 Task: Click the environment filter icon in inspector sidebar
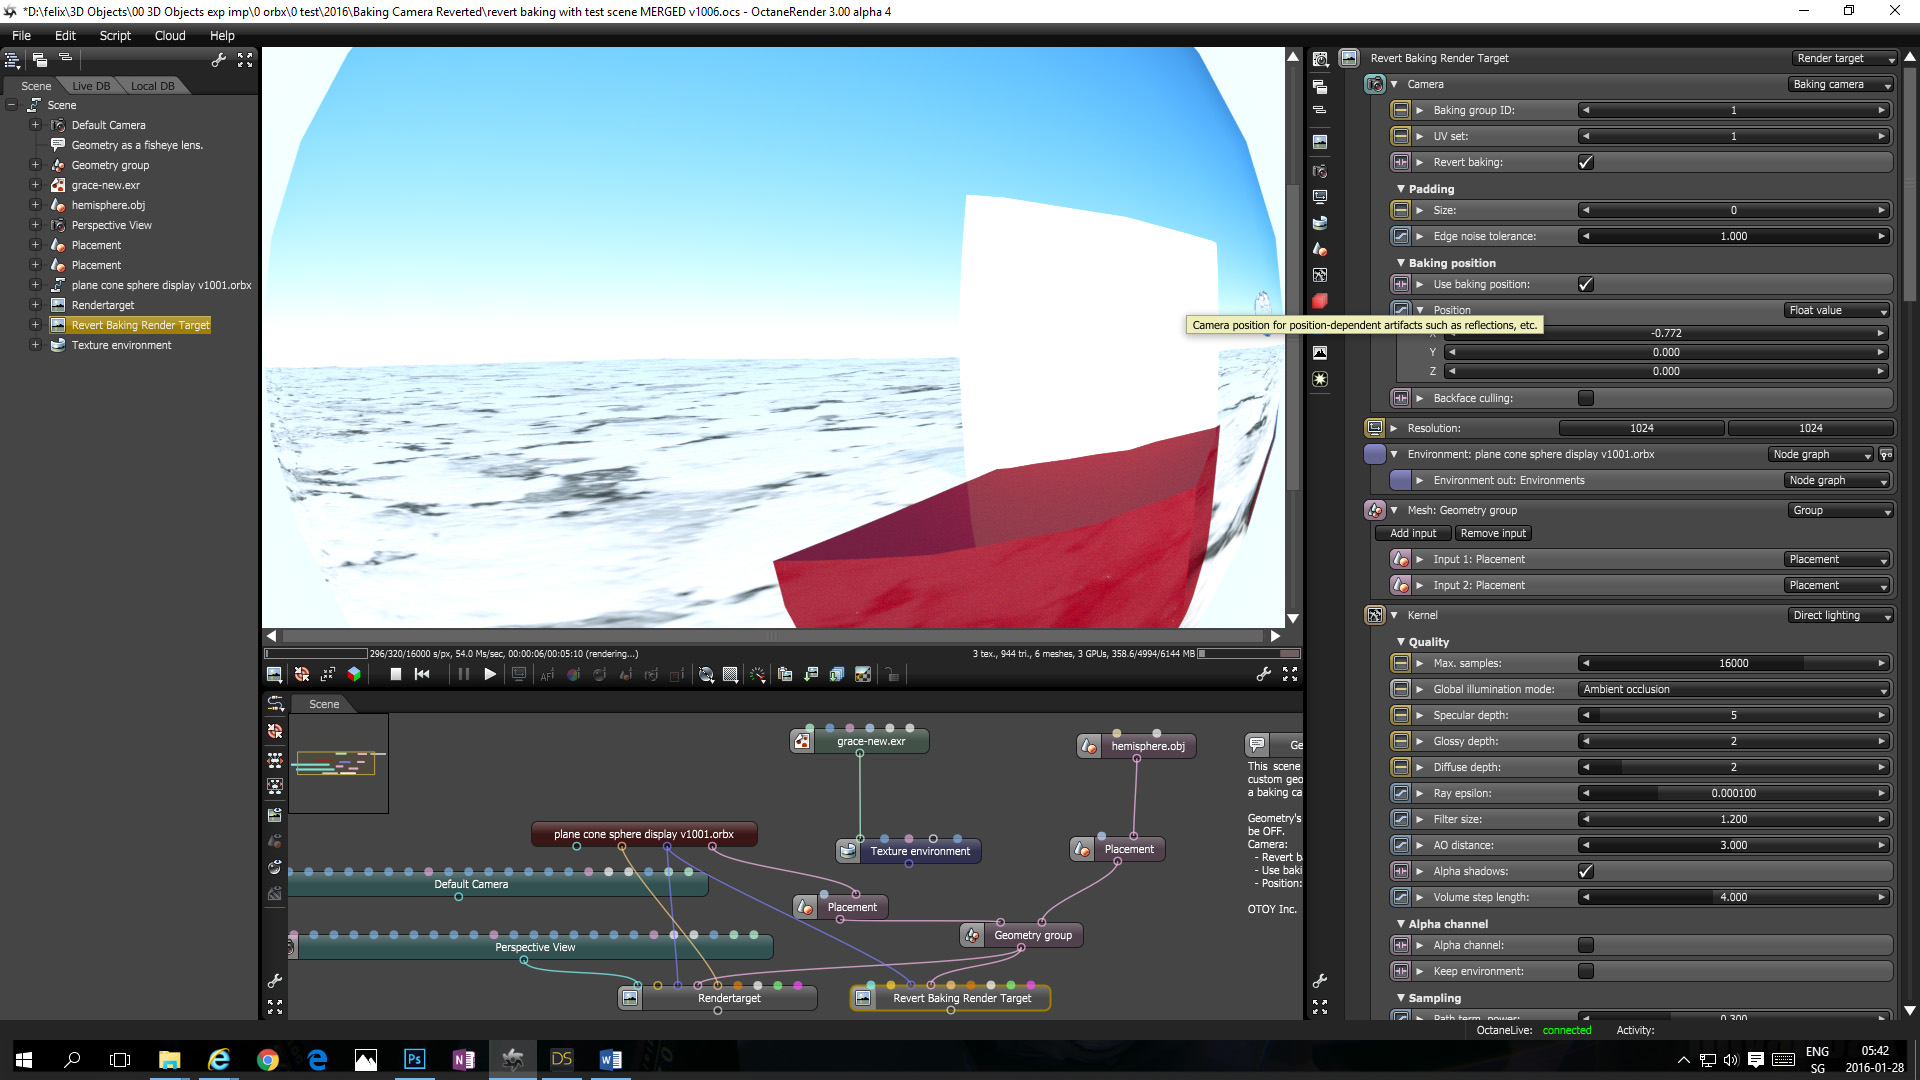point(1320,223)
